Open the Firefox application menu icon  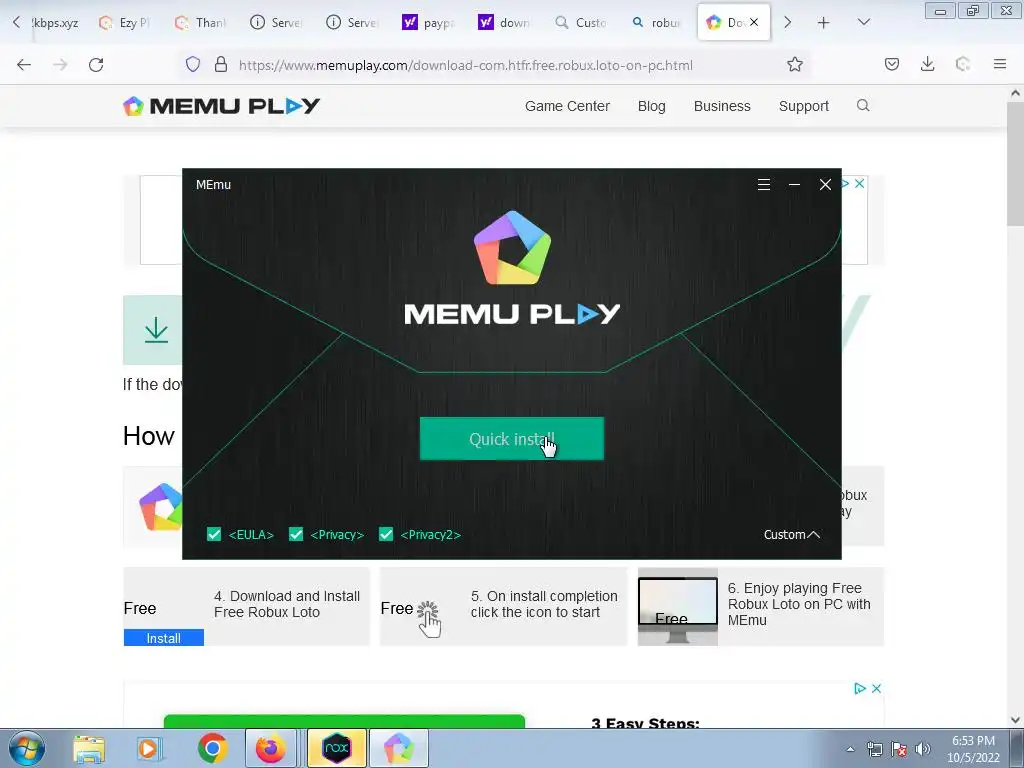click(999, 64)
